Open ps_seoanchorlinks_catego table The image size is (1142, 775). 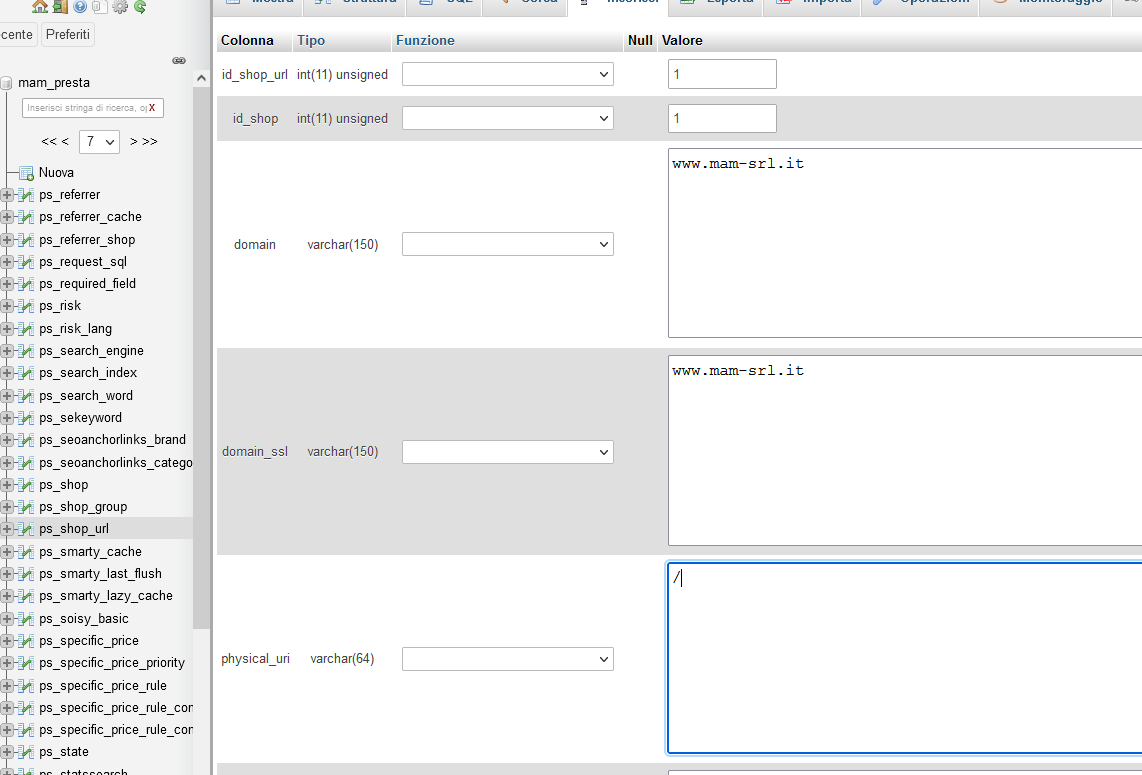116,463
